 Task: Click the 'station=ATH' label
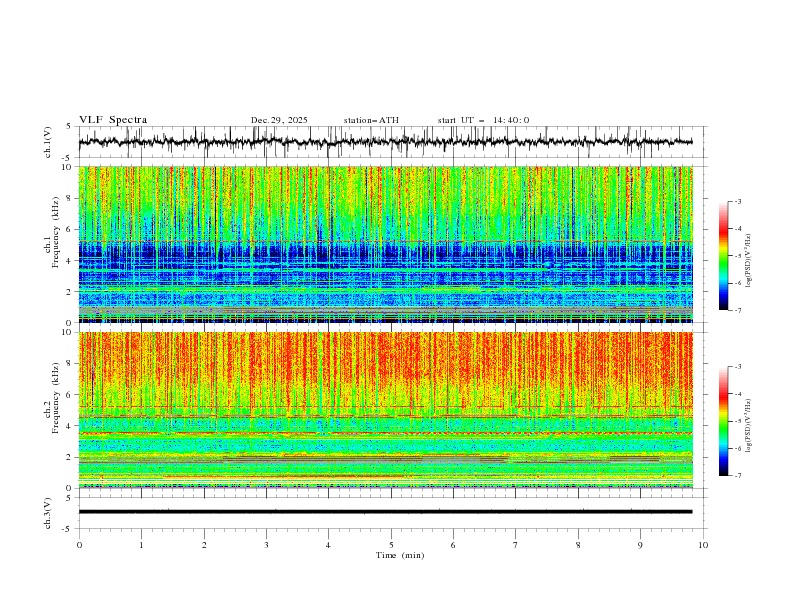coord(371,120)
